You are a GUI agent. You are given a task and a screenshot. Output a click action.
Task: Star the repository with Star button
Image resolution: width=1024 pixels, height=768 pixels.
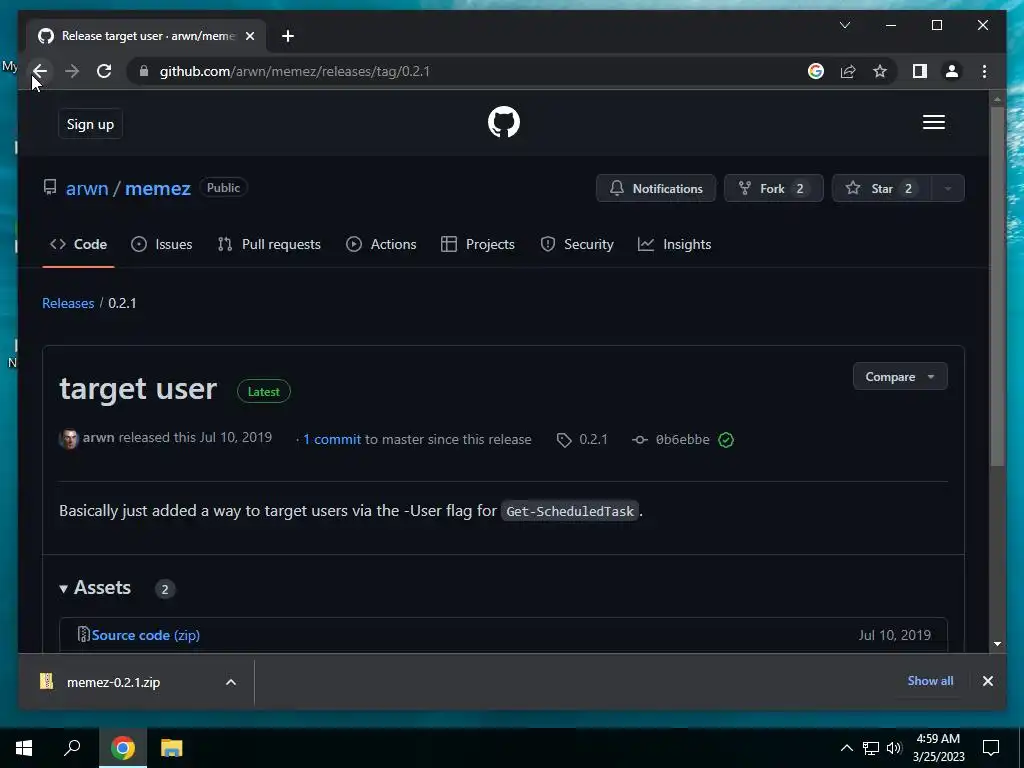pos(881,188)
